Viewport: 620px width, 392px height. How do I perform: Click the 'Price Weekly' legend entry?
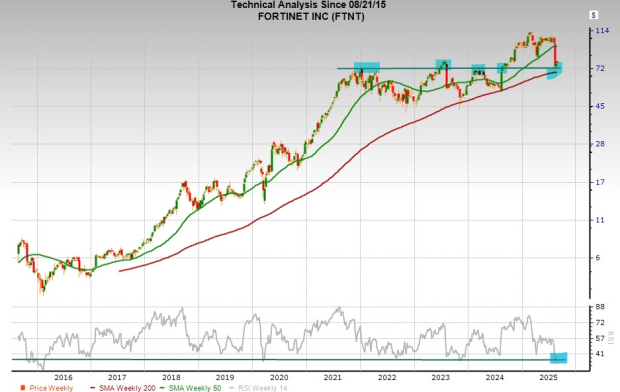click(x=47, y=388)
